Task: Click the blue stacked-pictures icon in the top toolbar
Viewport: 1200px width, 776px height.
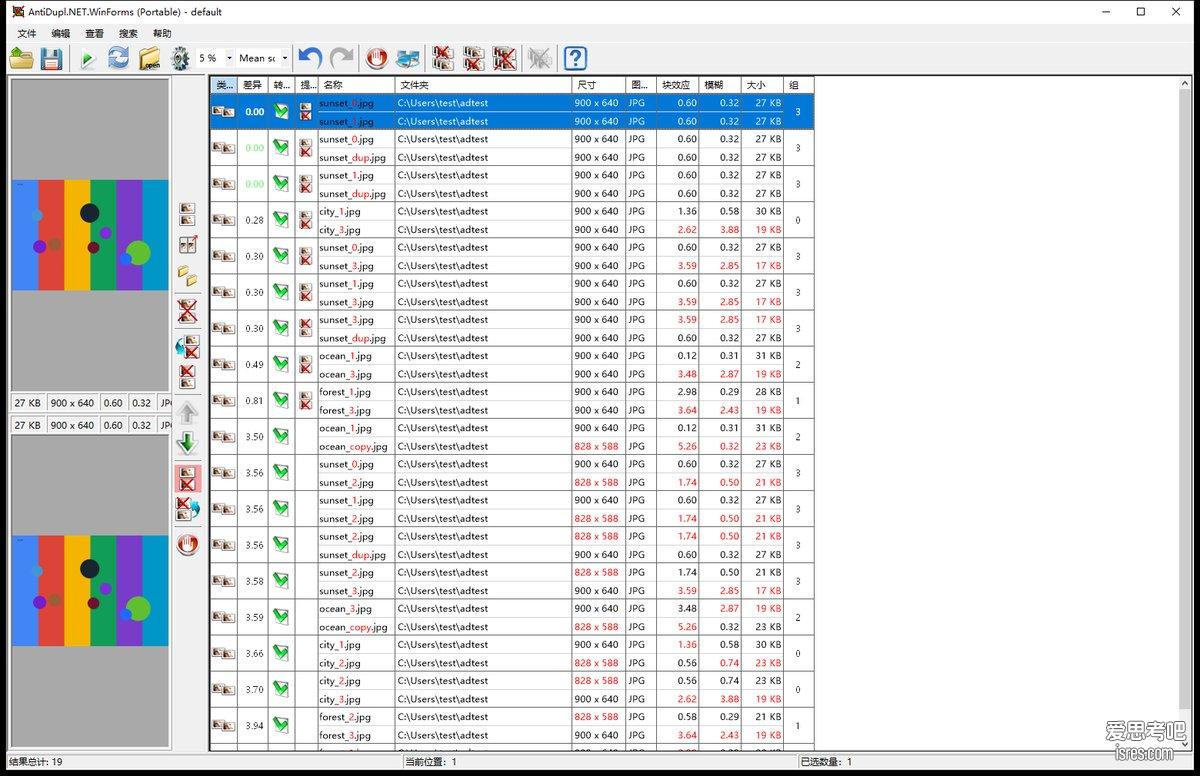Action: pos(408,58)
